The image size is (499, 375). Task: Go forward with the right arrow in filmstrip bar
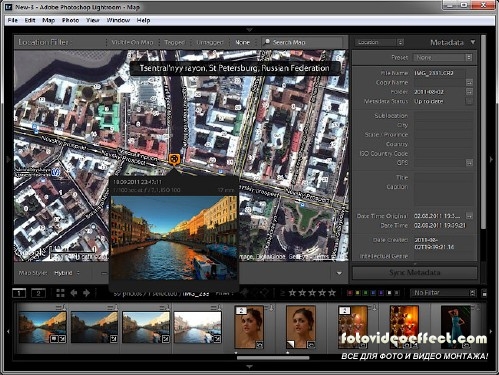86,293
